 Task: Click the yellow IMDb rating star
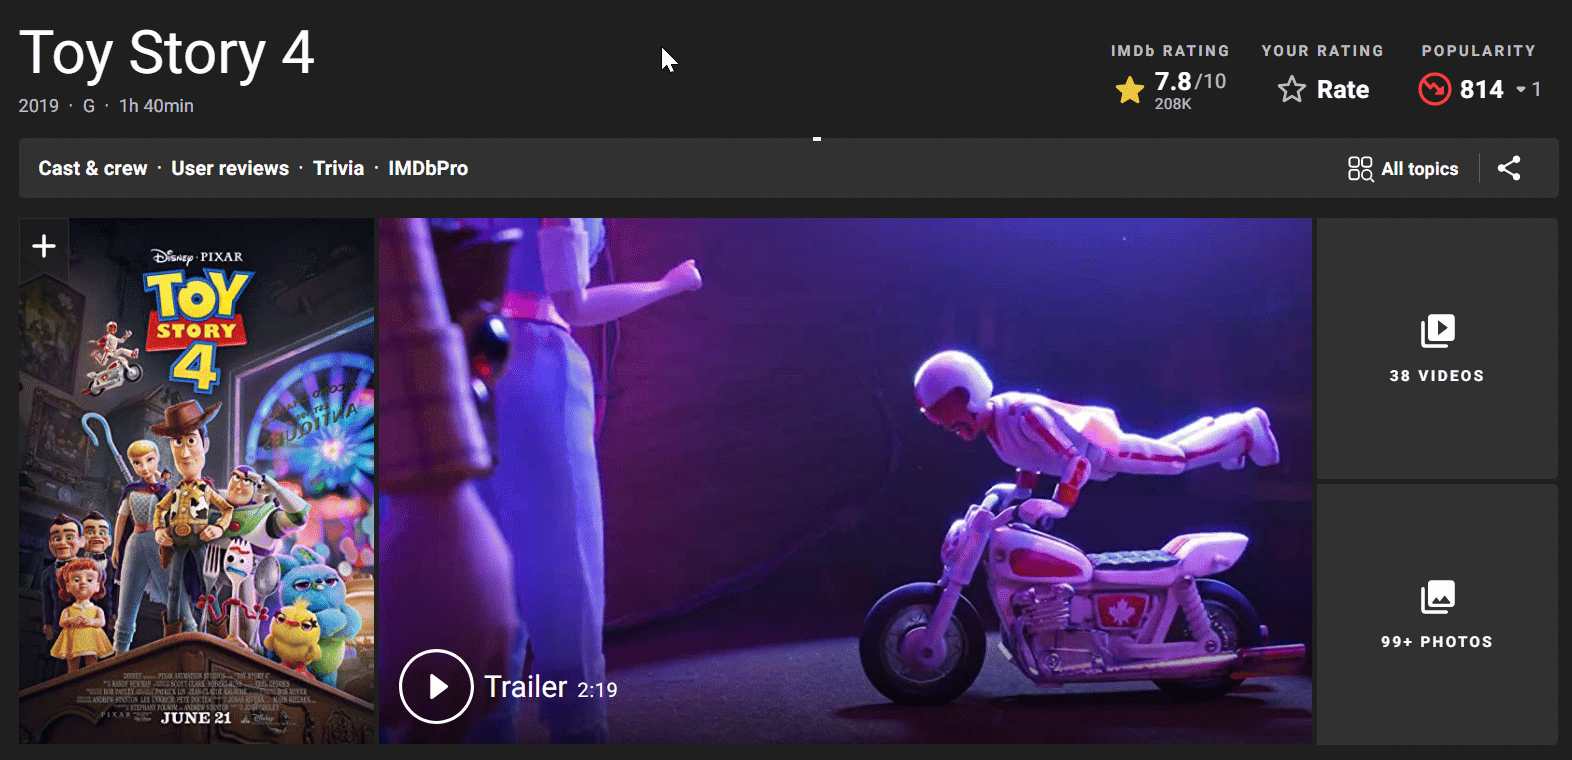click(1130, 90)
